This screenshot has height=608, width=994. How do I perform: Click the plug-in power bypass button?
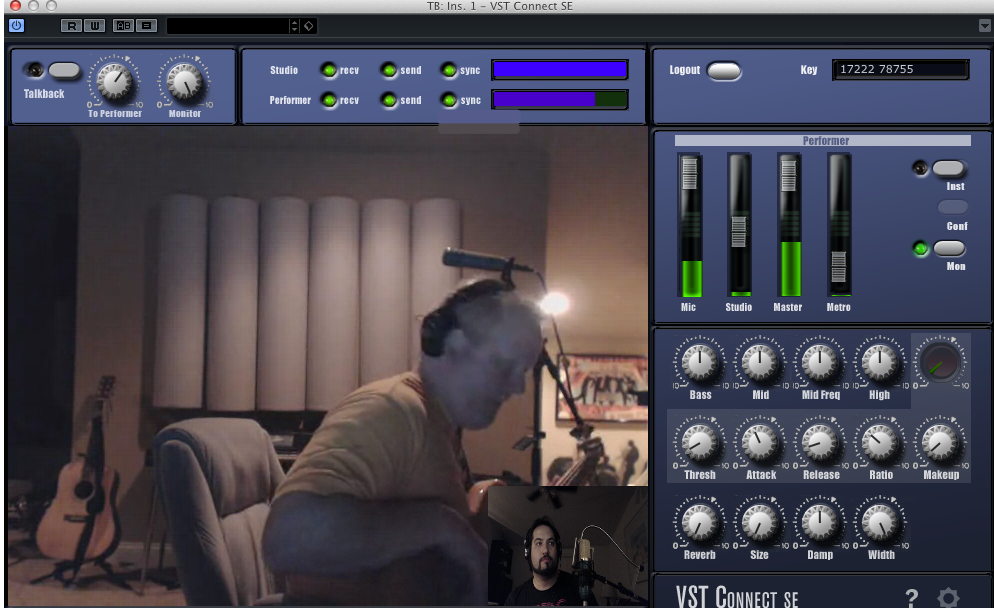click(x=16, y=25)
